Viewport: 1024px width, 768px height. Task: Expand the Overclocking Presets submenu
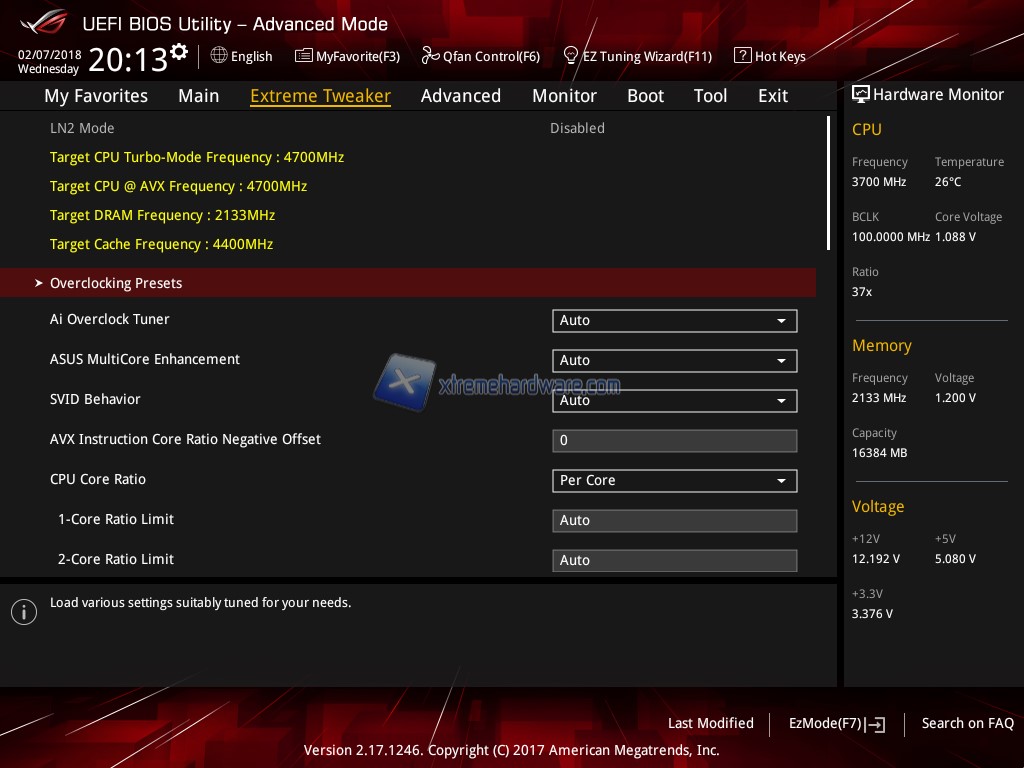116,283
